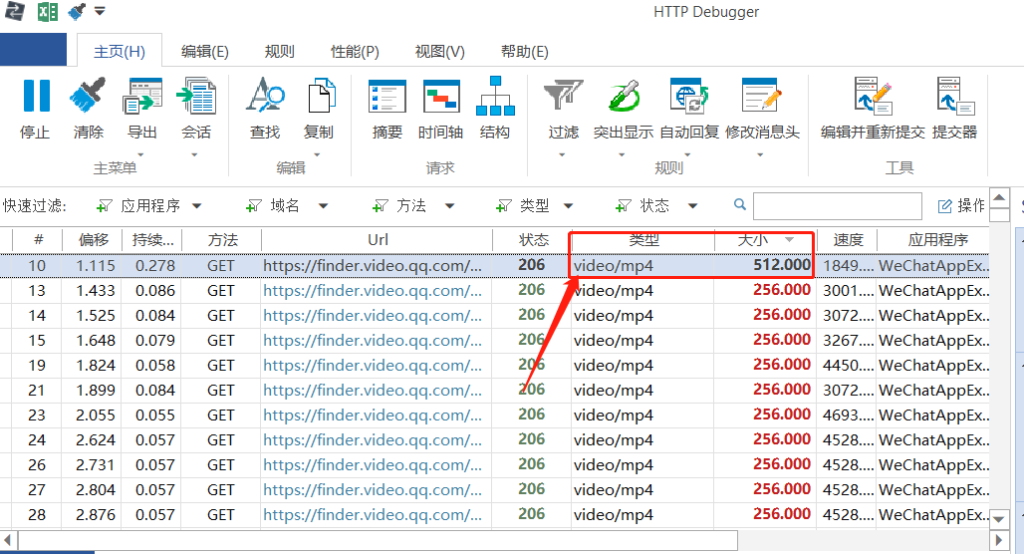Screen dimensions: 1024x554
Task: Sort by the Size (大小) column header
Action: [x=764, y=240]
